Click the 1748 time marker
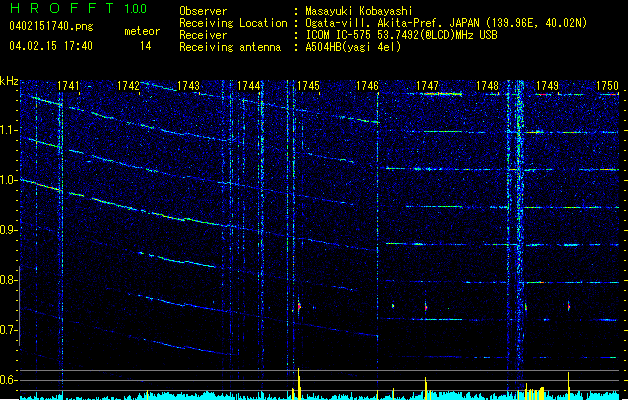Viewport: 629px width, 400px height. pyautogui.click(x=487, y=86)
